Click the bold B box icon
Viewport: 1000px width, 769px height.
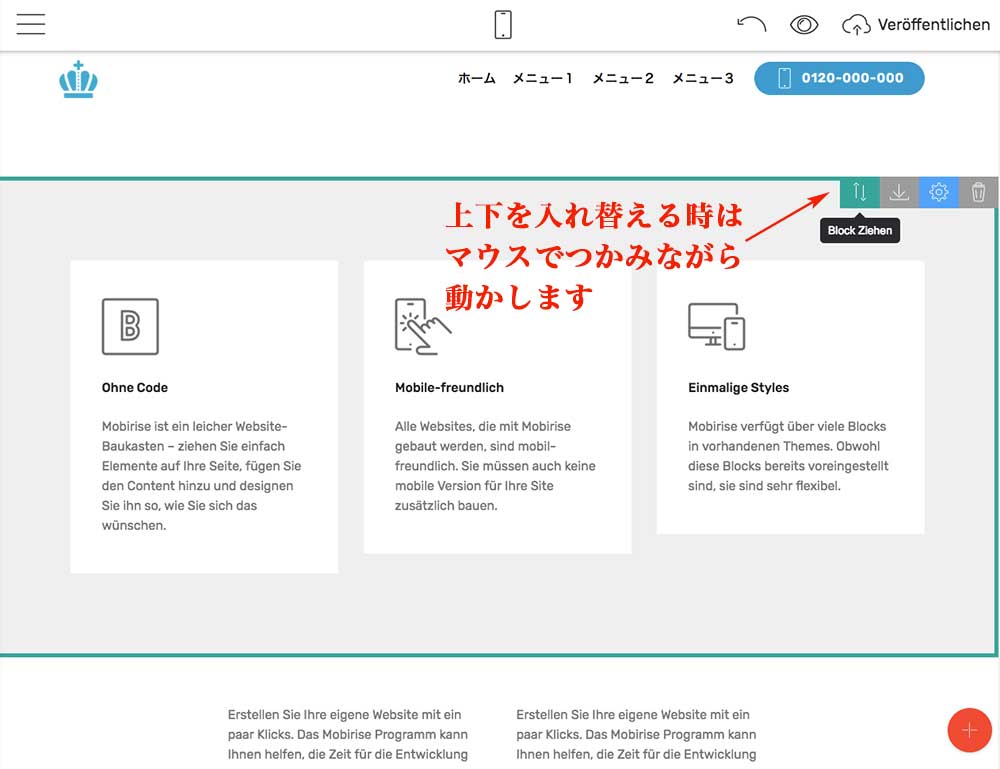click(130, 326)
